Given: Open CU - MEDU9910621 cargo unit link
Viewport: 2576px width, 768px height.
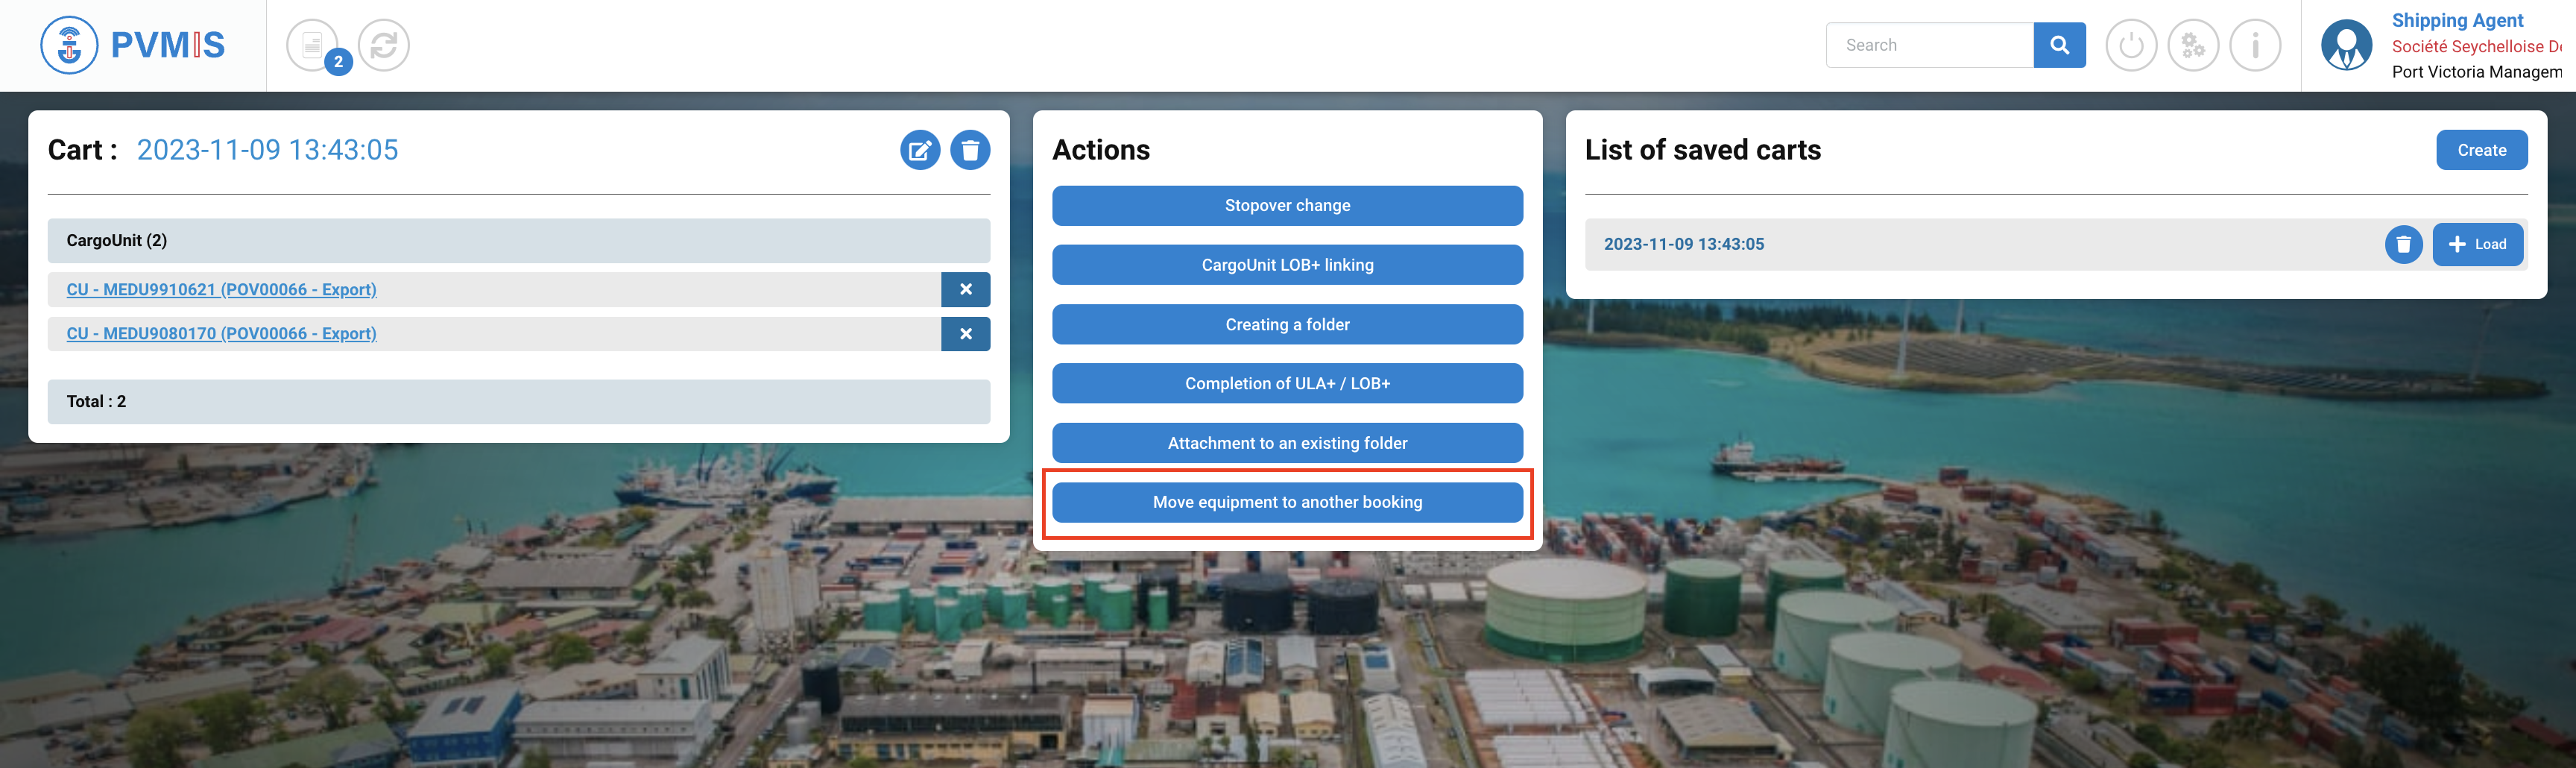Looking at the screenshot, I should tap(221, 289).
